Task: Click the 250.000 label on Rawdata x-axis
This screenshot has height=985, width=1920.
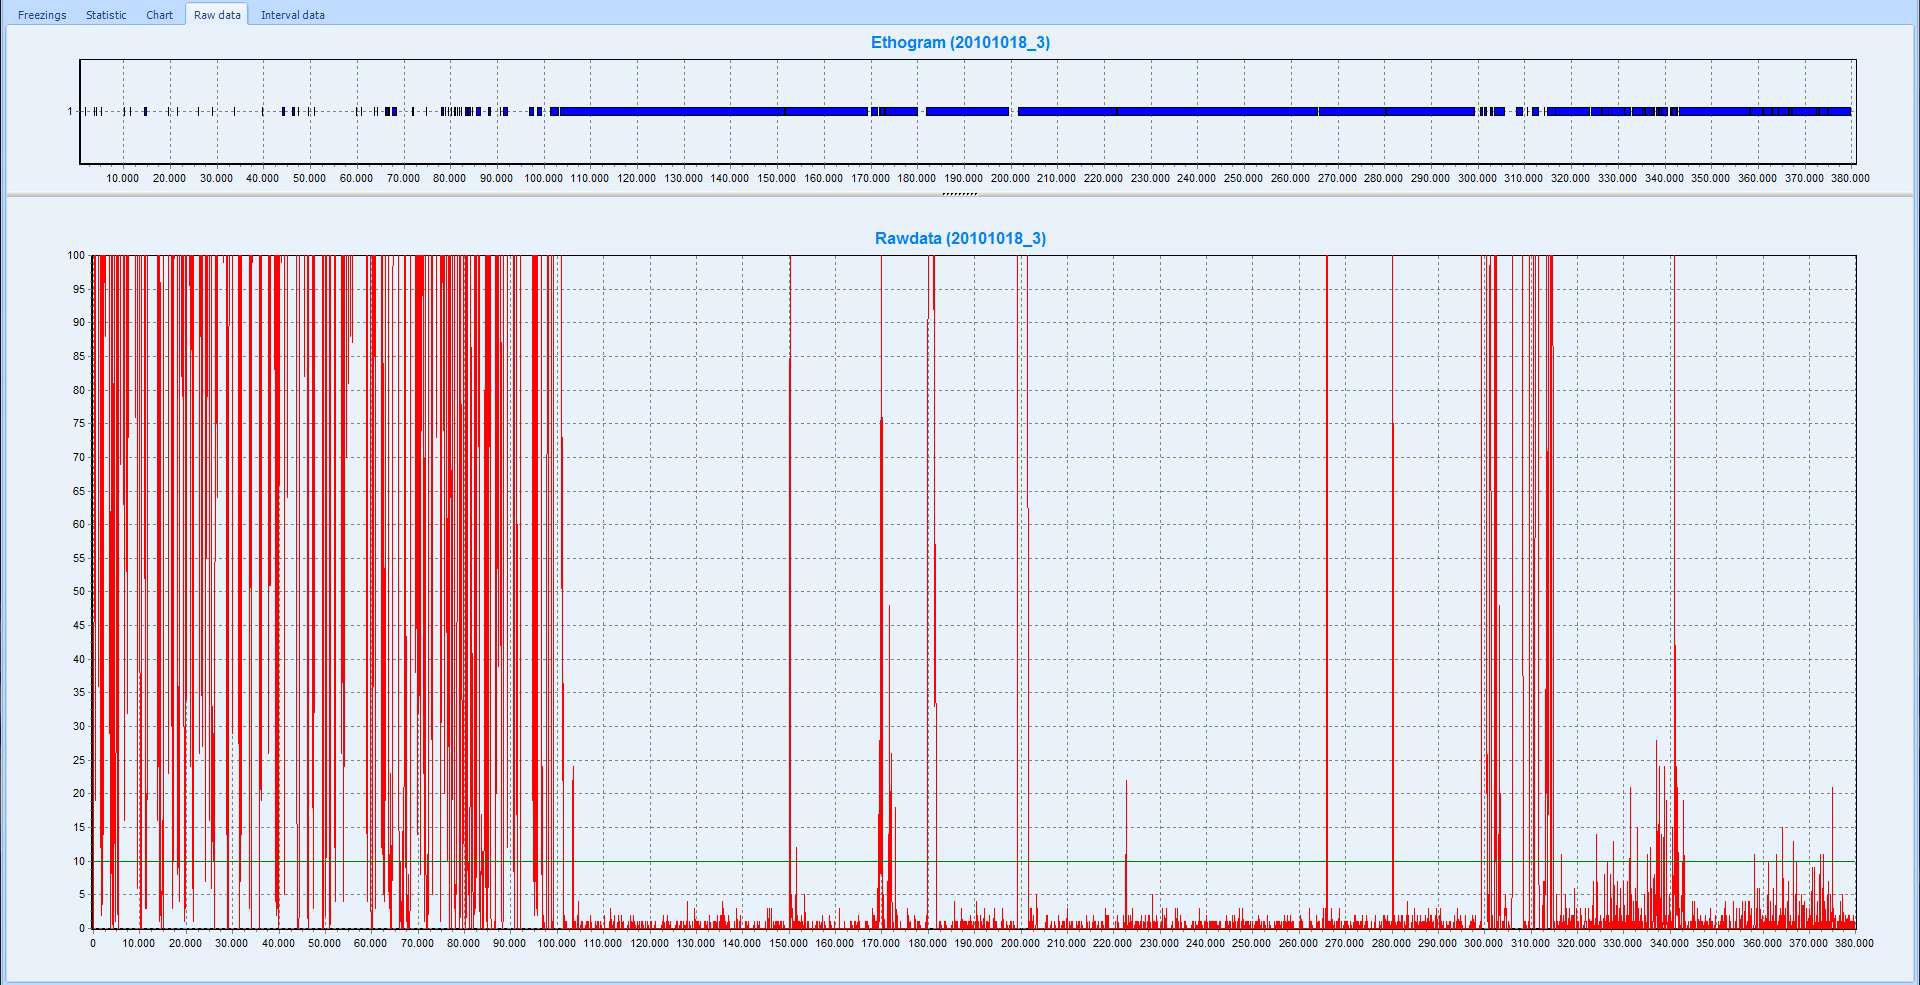Action: tap(1251, 943)
